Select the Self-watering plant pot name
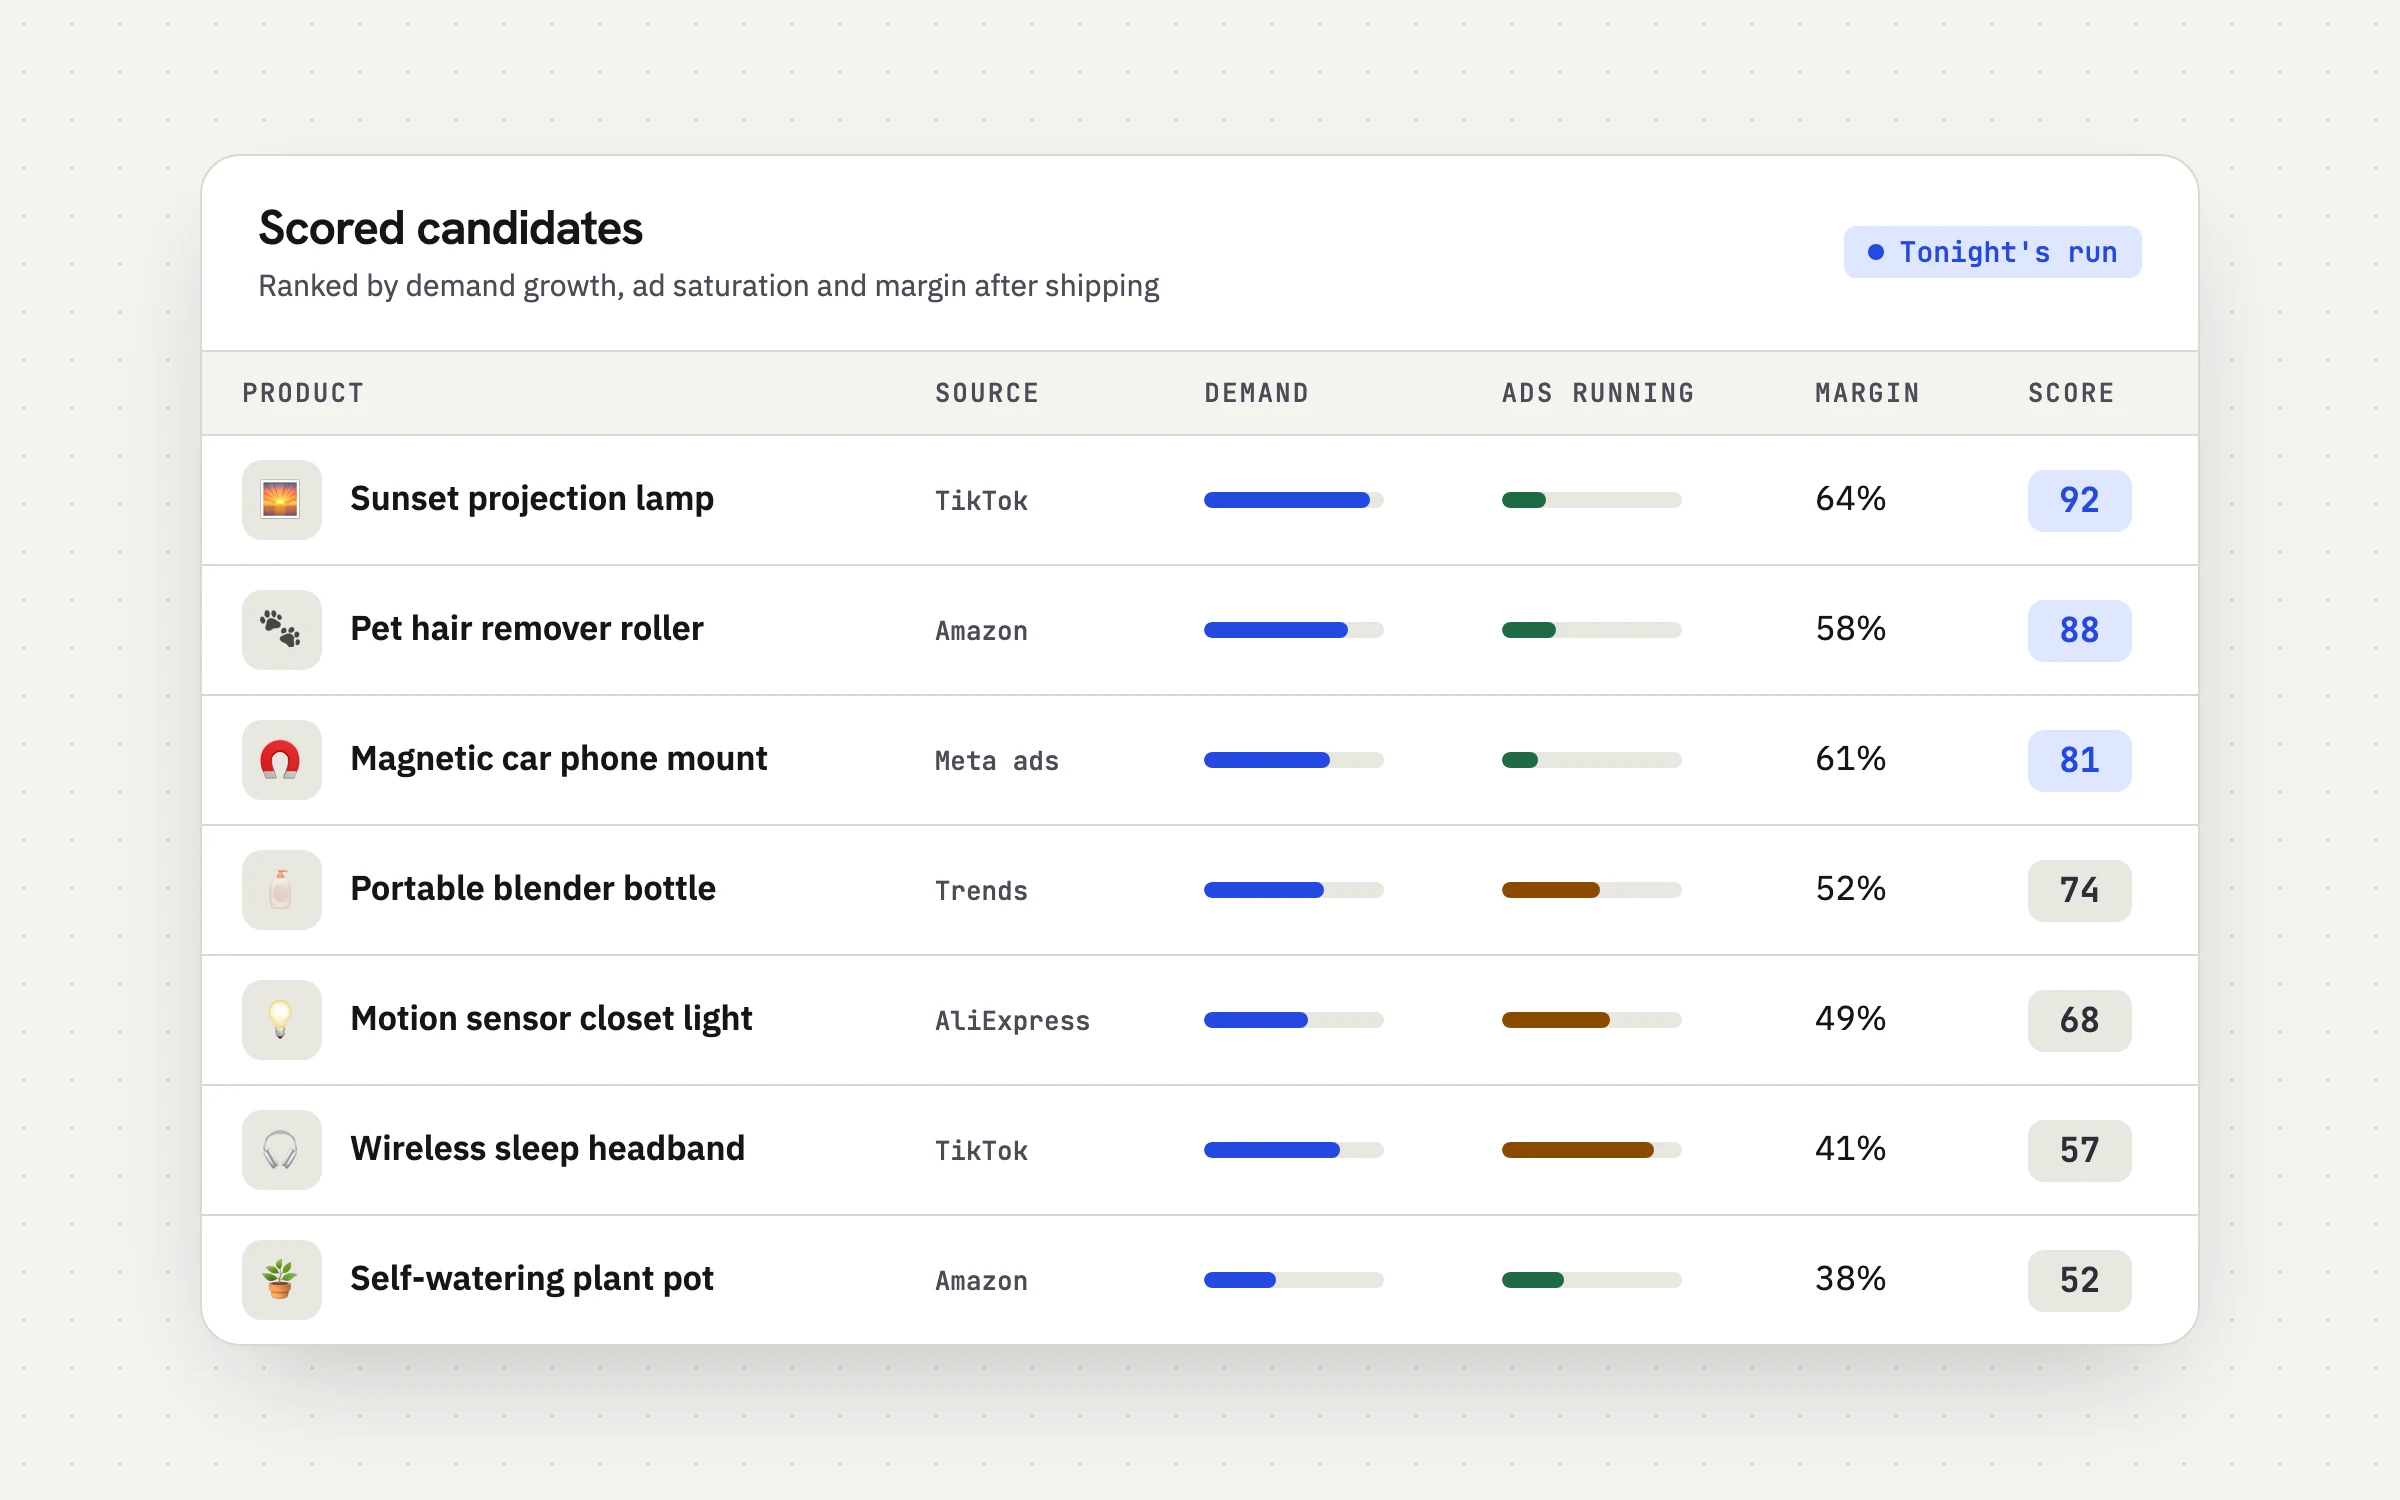 tap(532, 1279)
